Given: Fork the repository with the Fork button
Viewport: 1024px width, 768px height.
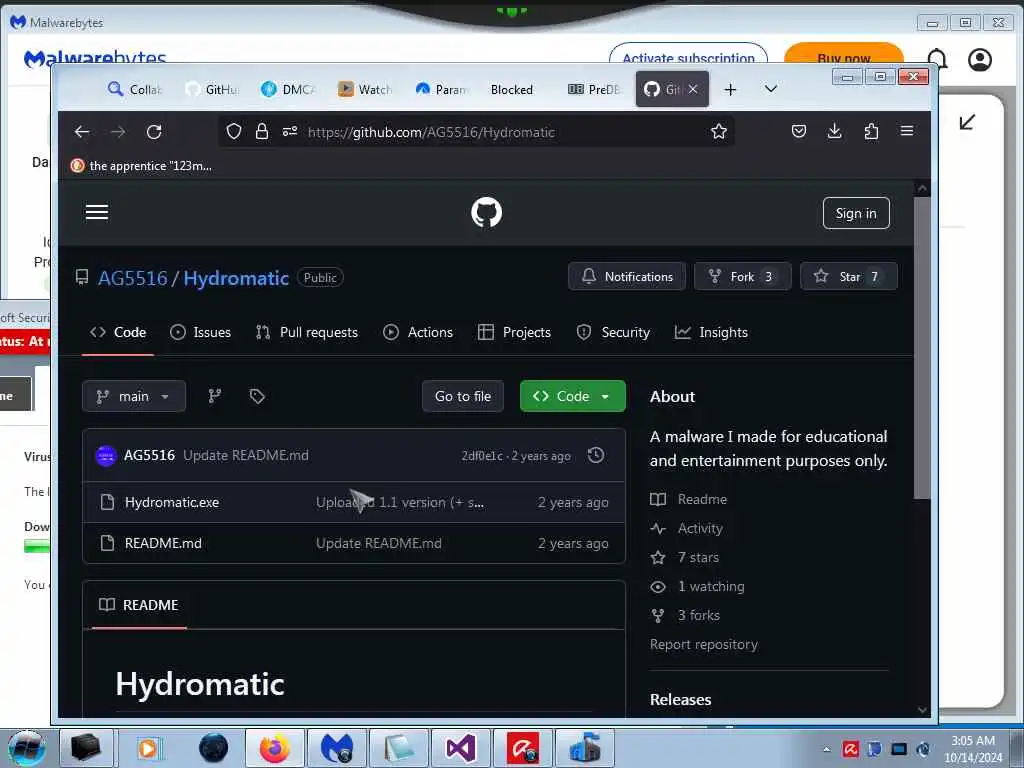Looking at the screenshot, I should click(742, 276).
